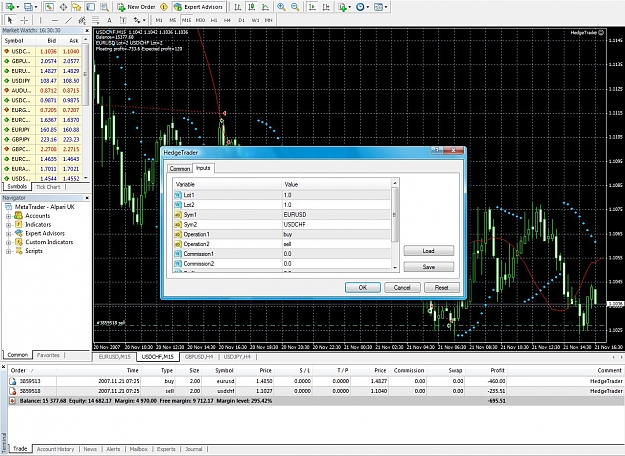
Task: Click OK in HedgeTrader dialog
Action: 363,287
